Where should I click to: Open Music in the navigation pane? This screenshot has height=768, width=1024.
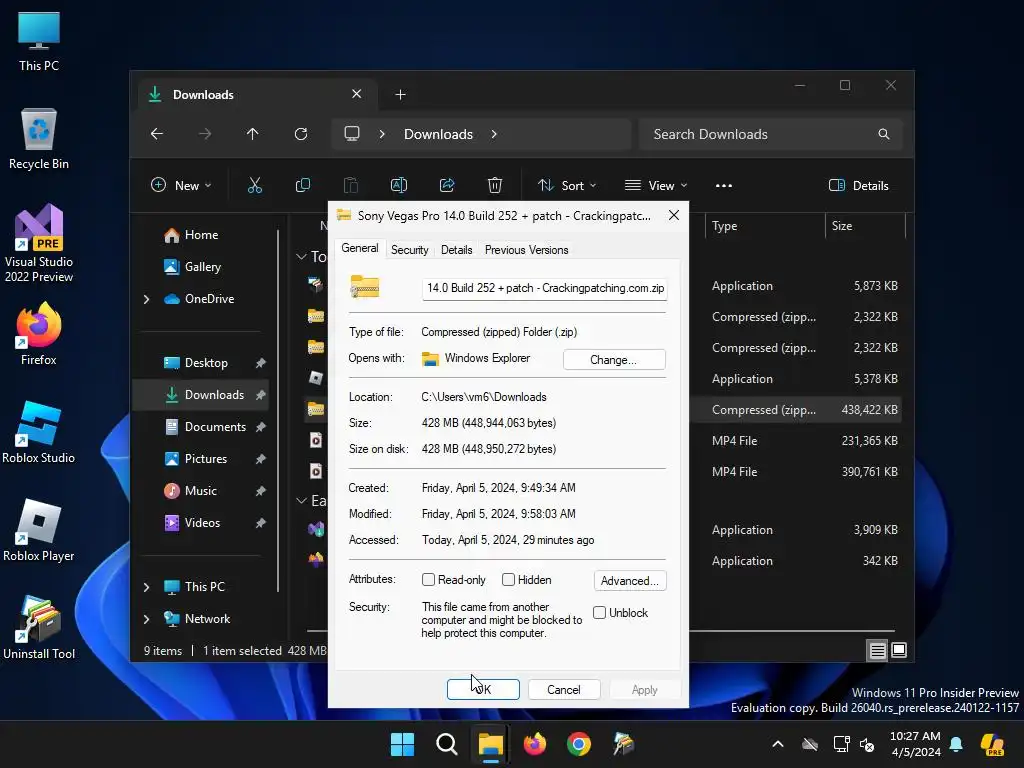(x=202, y=491)
